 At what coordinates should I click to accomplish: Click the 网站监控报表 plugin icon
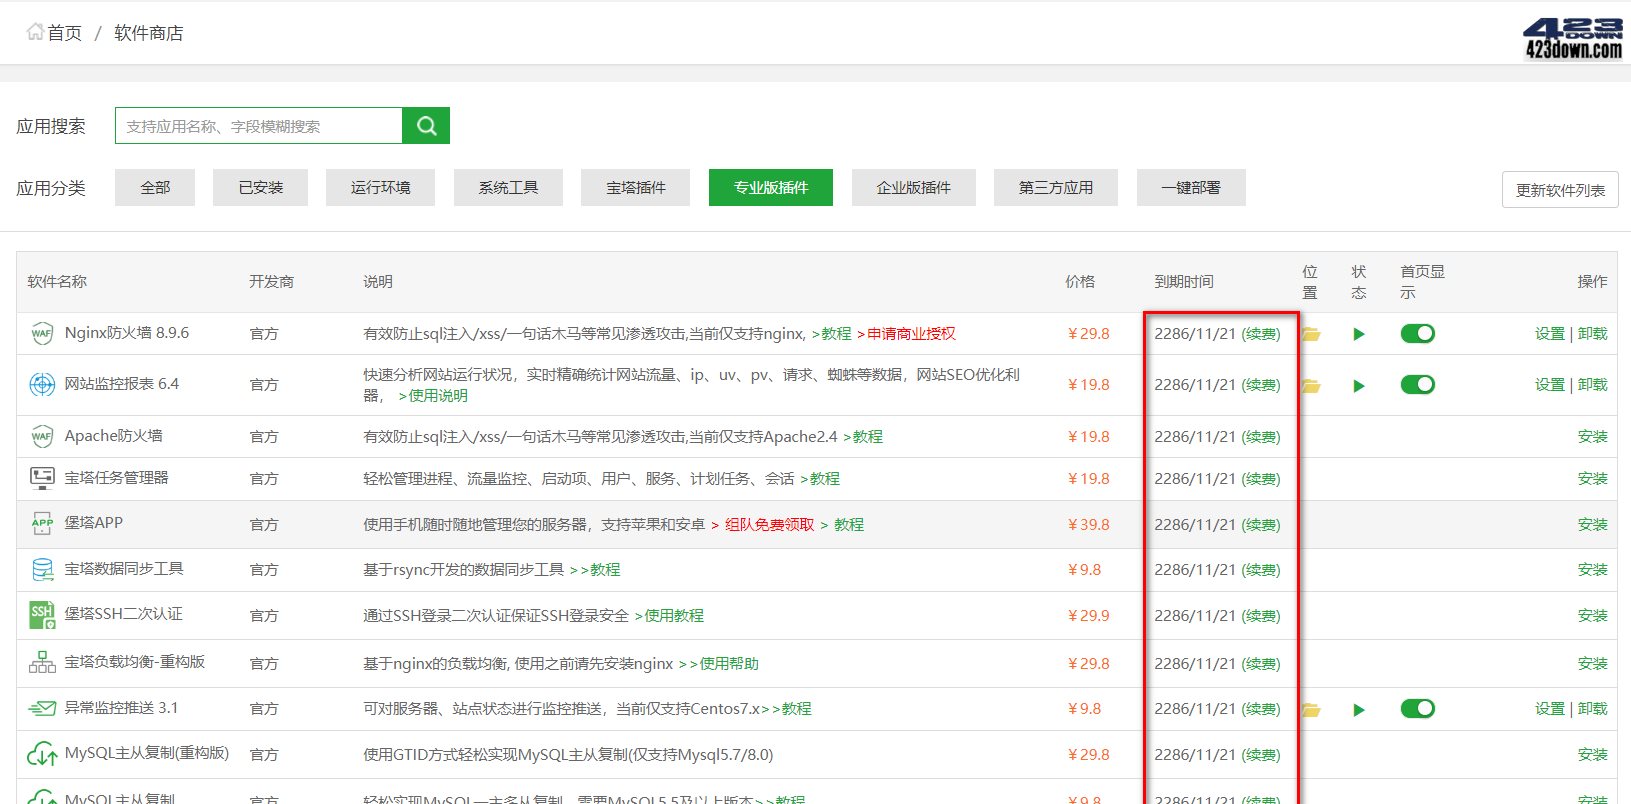(42, 384)
